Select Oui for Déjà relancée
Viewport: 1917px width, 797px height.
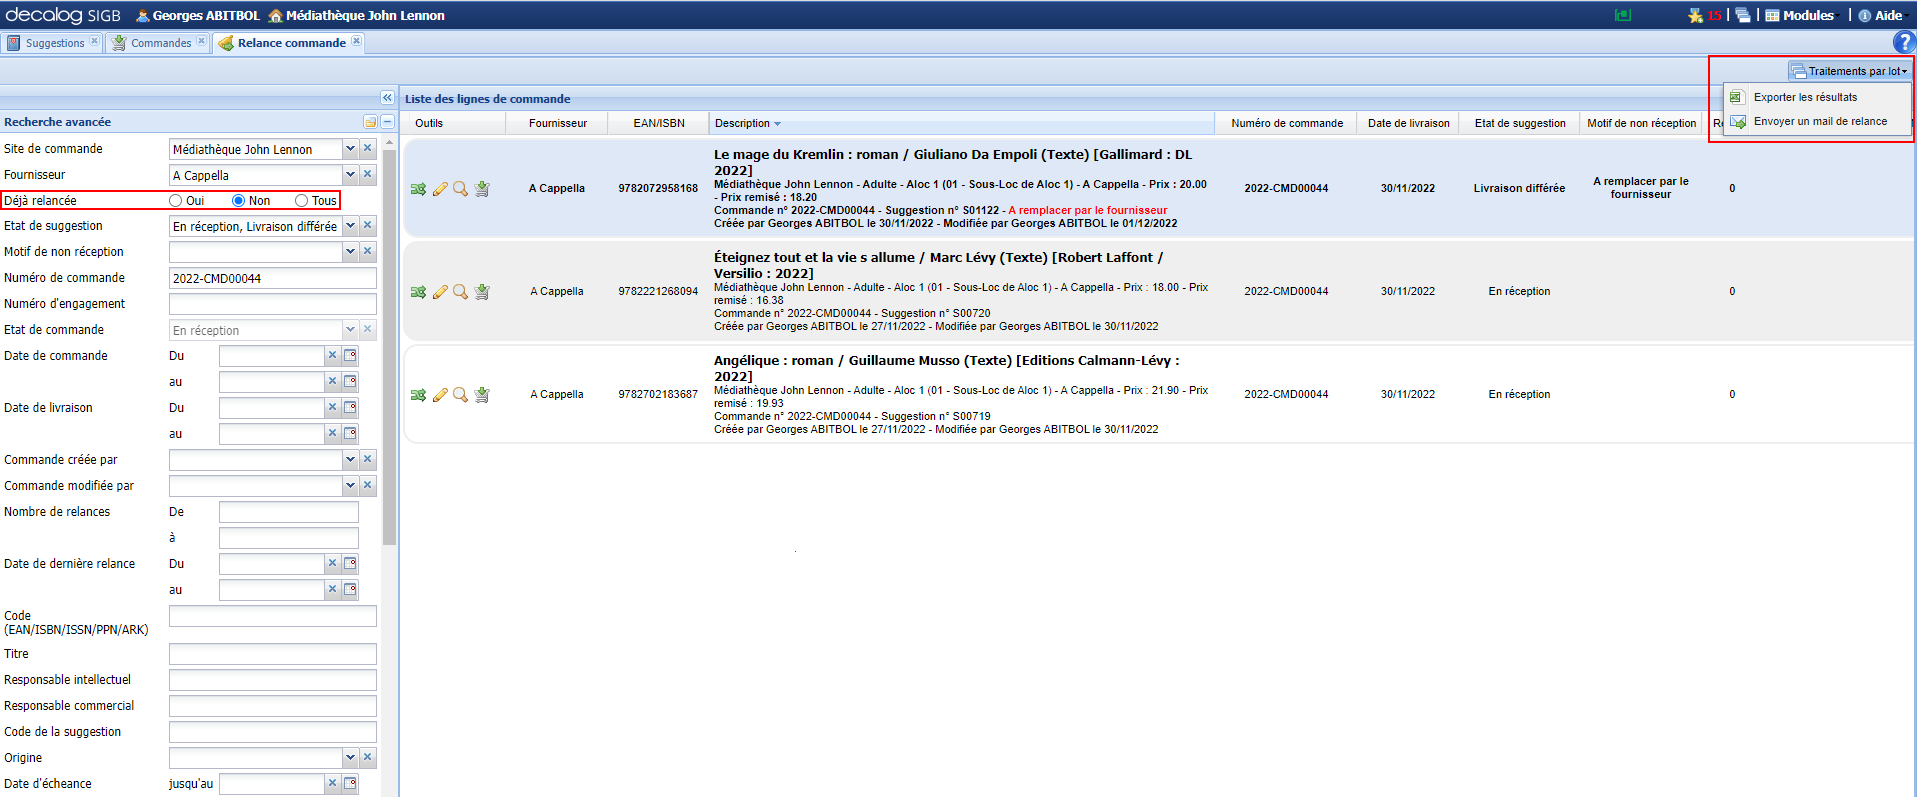point(176,201)
